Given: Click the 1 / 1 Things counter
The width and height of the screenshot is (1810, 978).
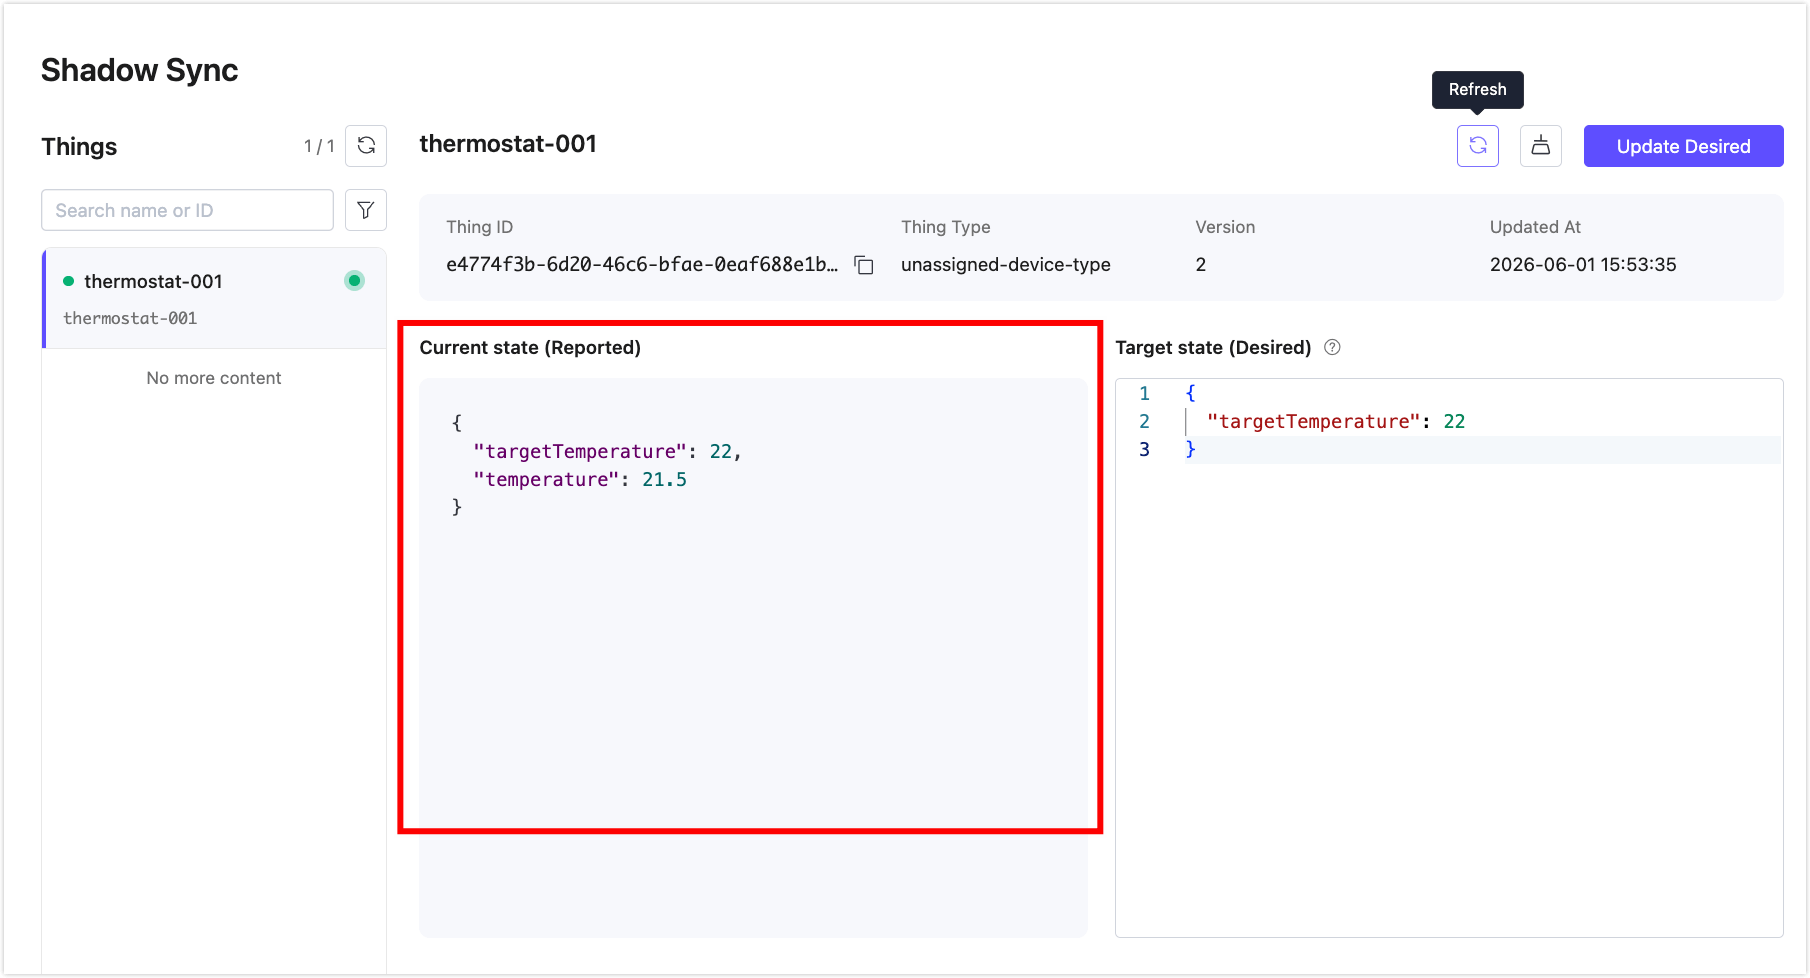Looking at the screenshot, I should point(319,147).
